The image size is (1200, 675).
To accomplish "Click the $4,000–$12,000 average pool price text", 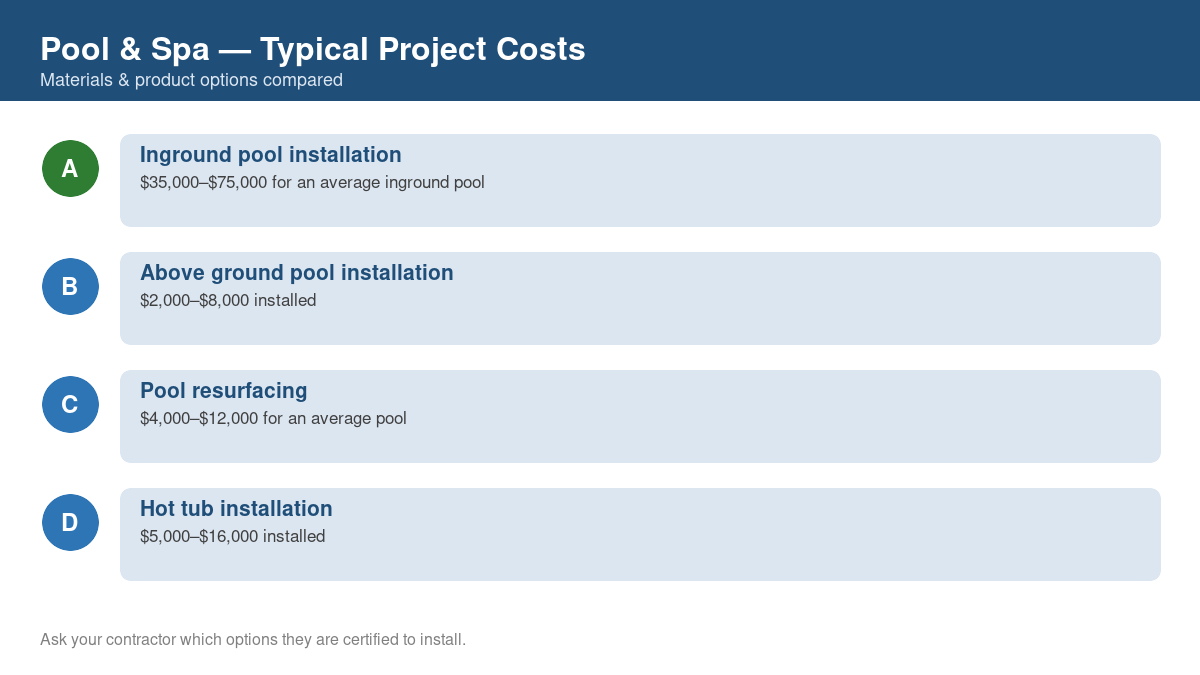I will click(x=273, y=419).
